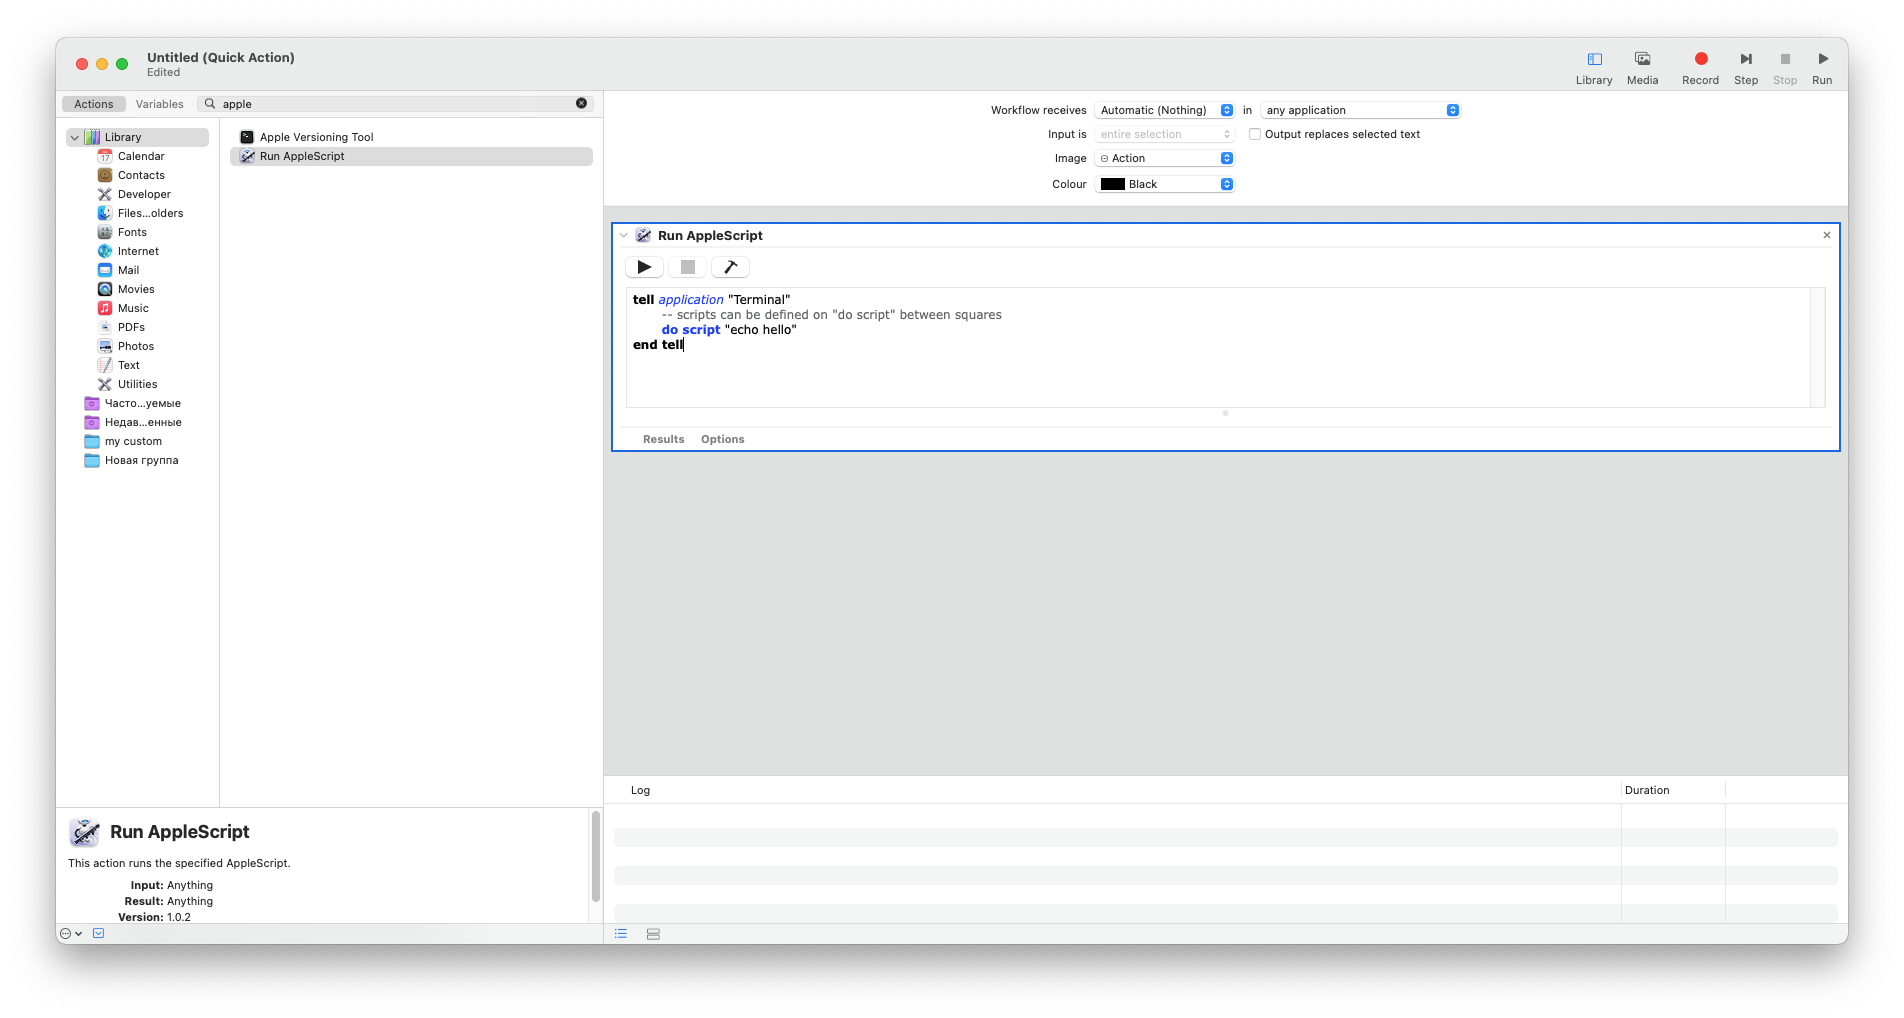Screen dimensions: 1904x1018
Task: Click the Step toolbar button
Action: click(1746, 68)
